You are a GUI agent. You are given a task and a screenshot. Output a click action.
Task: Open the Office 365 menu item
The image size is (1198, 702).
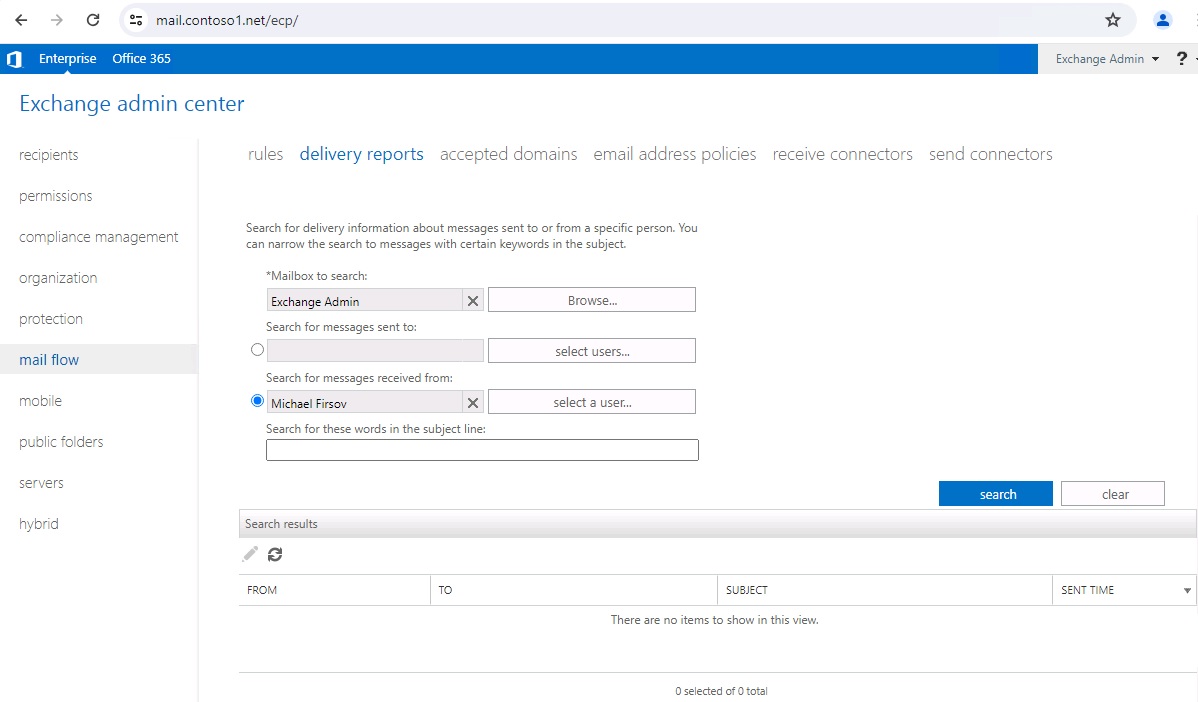click(x=141, y=58)
